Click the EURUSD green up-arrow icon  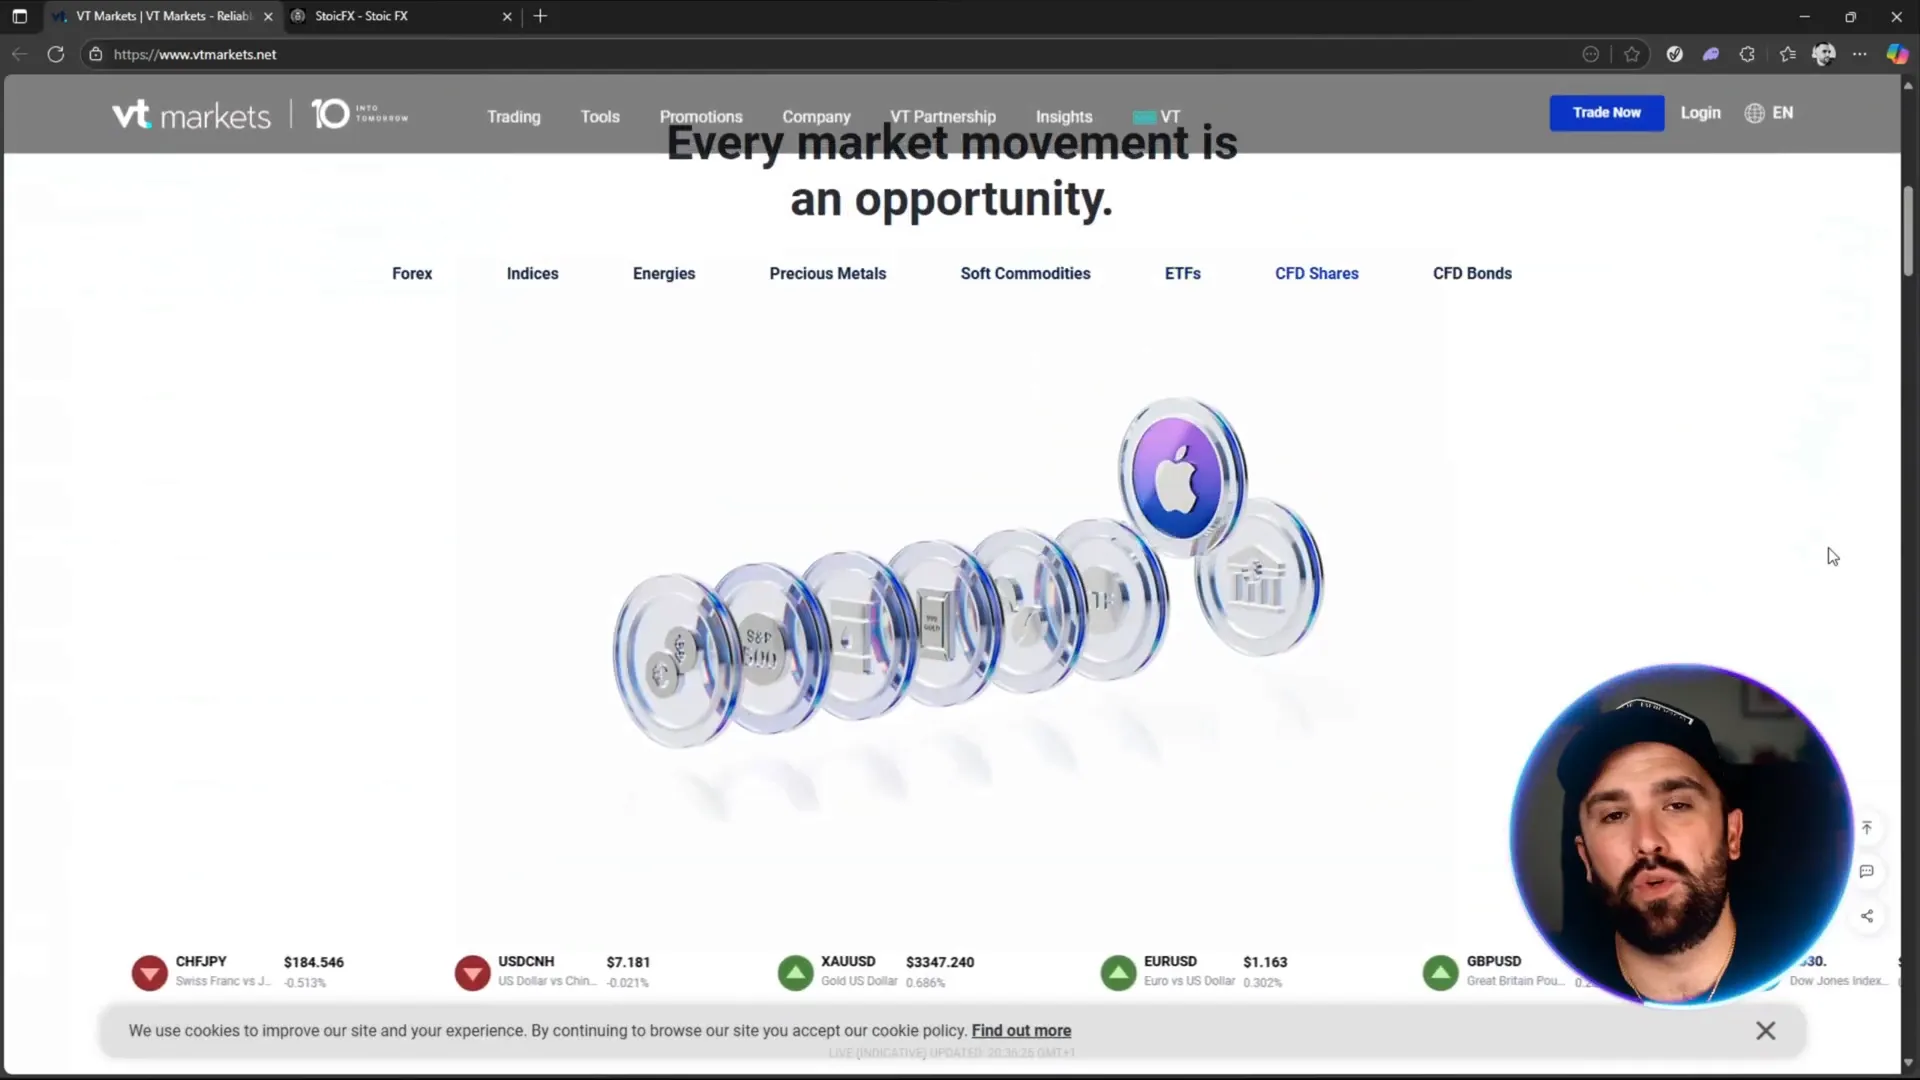pyautogui.click(x=1119, y=972)
